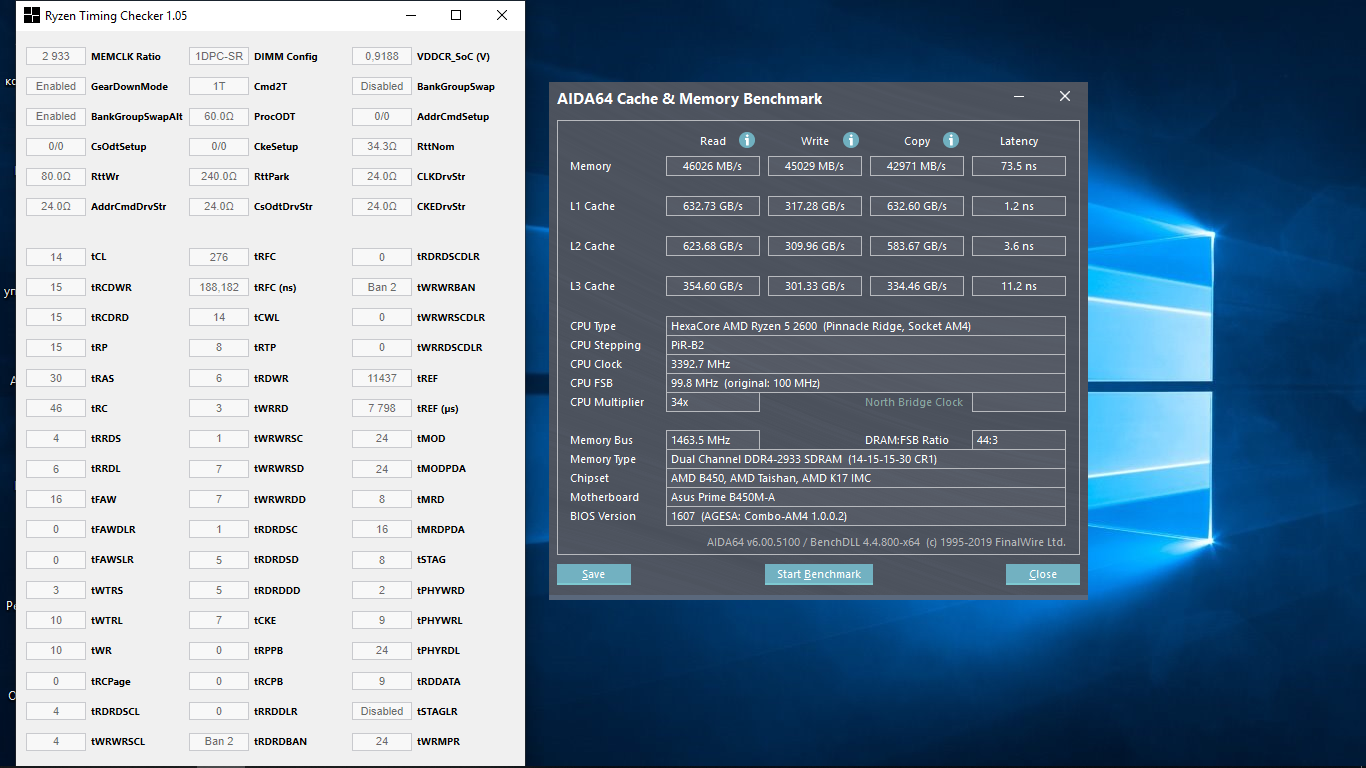Select the tWRWRBAN value field

pos(382,287)
